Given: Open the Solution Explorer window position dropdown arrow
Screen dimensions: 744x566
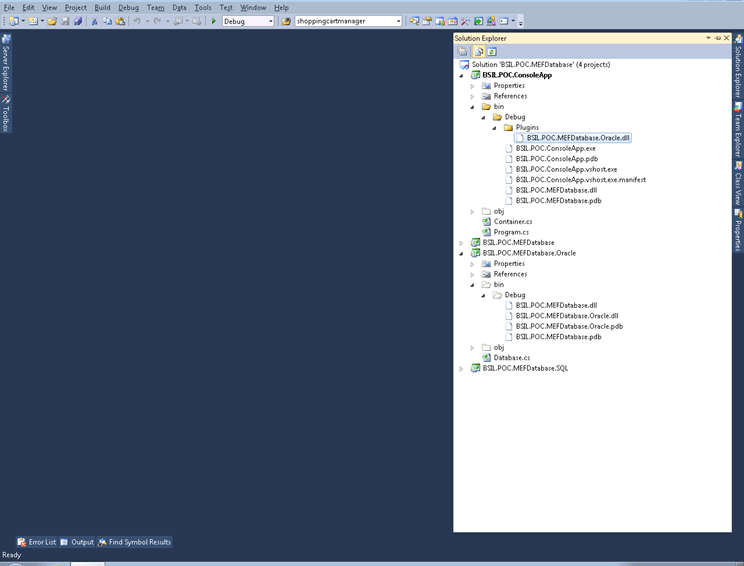Looking at the screenshot, I should pos(708,38).
